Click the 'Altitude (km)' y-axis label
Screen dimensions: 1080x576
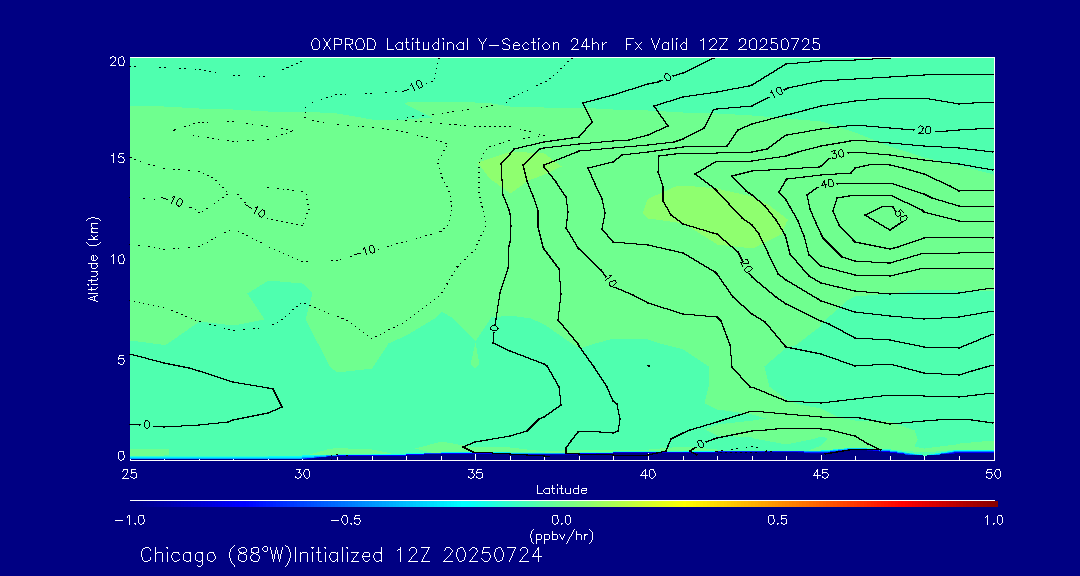pyautogui.click(x=93, y=258)
